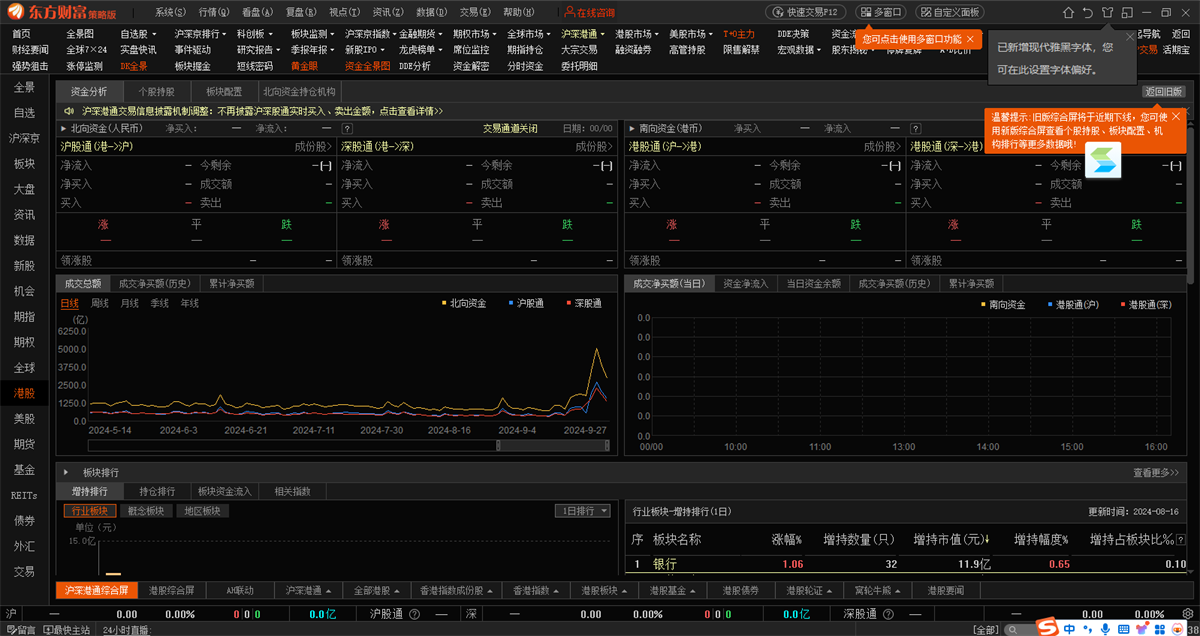Click right handle of chart range slider
1200x636 pixels.
point(609,445)
